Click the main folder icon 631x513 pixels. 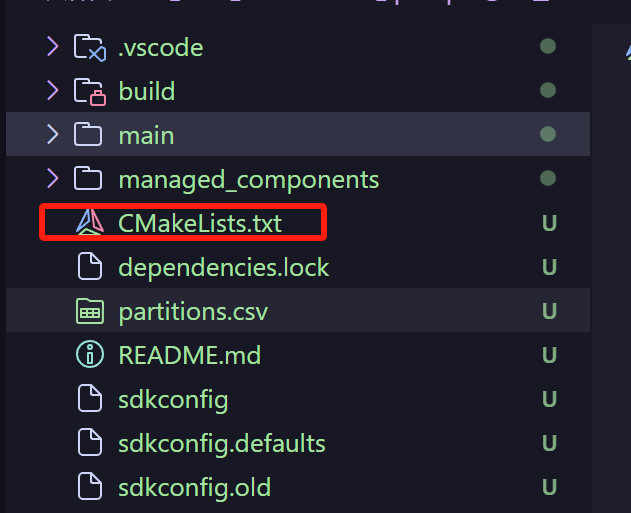coord(89,135)
